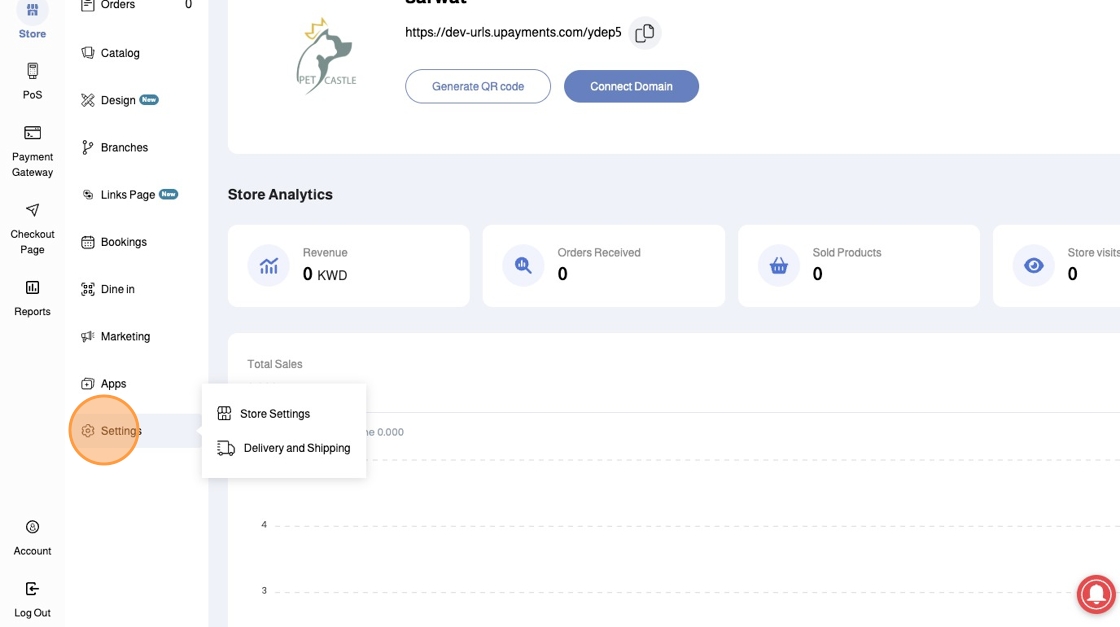Image resolution: width=1120 pixels, height=627 pixels.
Task: Click the Connect Domain button
Action: 631,86
